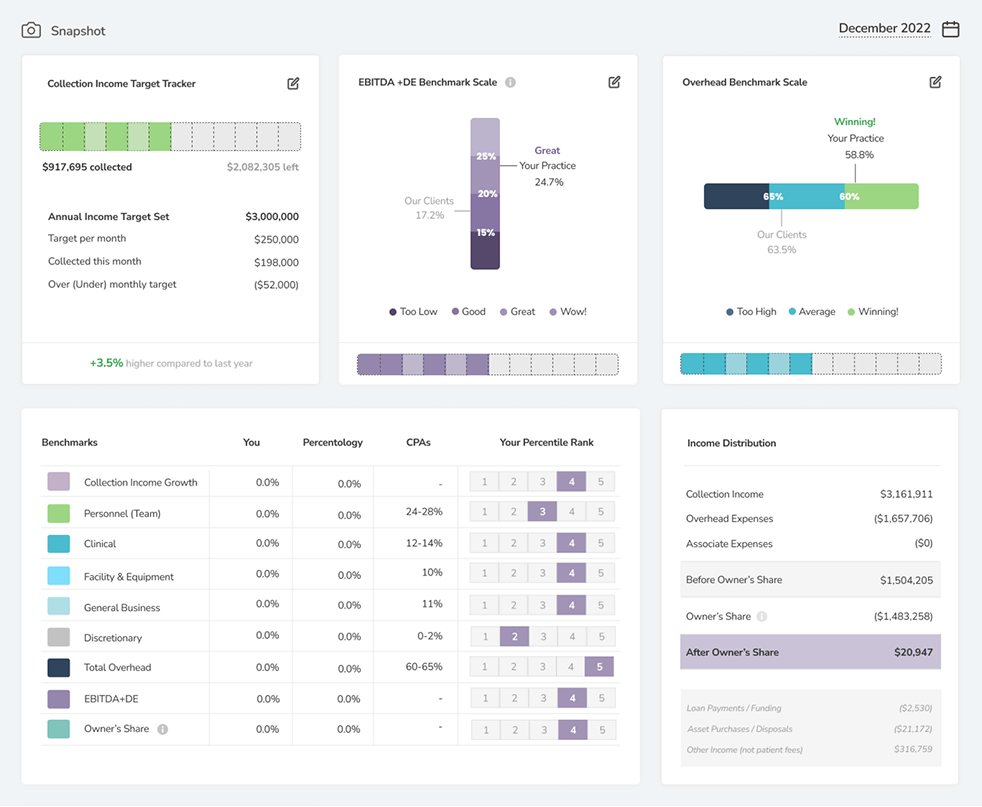Click percentile rank 4 for Collection Income Growth
The width and height of the screenshot is (982, 807).
[x=571, y=481]
